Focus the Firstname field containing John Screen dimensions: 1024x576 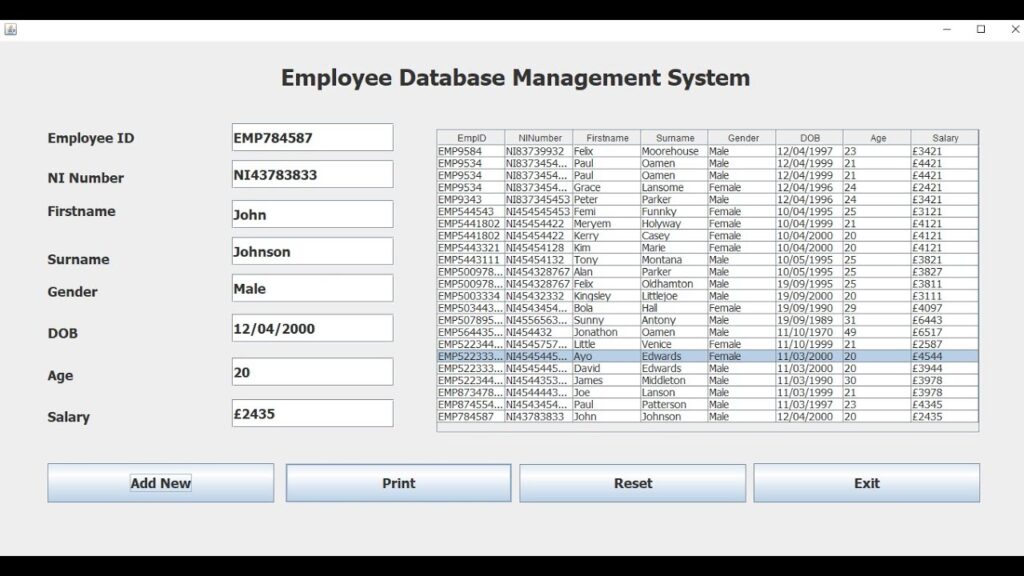313,214
